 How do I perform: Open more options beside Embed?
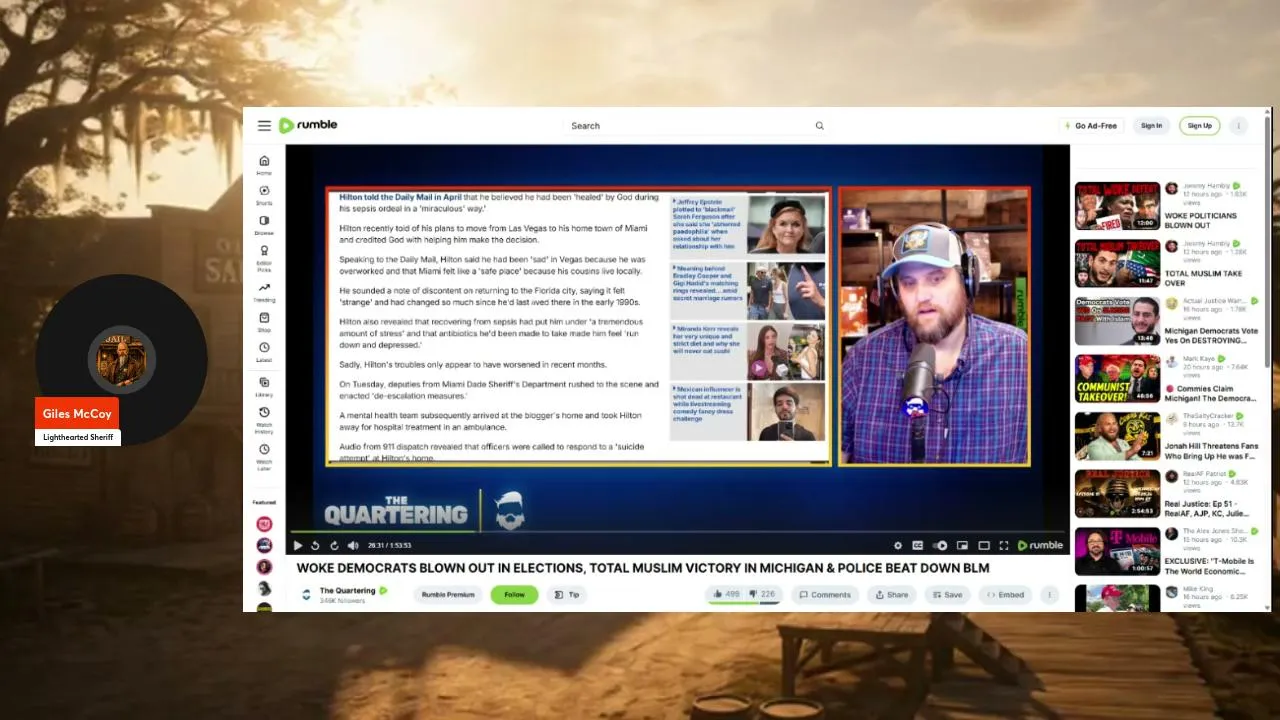click(1050, 594)
